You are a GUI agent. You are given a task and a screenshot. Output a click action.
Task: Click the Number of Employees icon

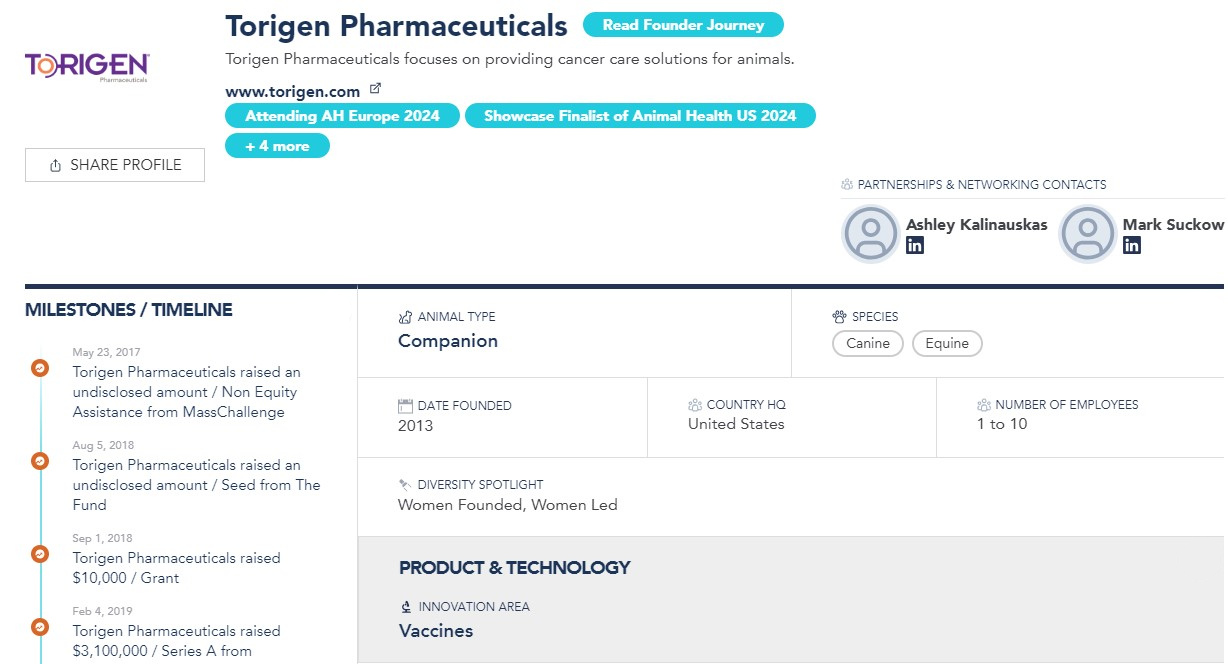click(984, 405)
